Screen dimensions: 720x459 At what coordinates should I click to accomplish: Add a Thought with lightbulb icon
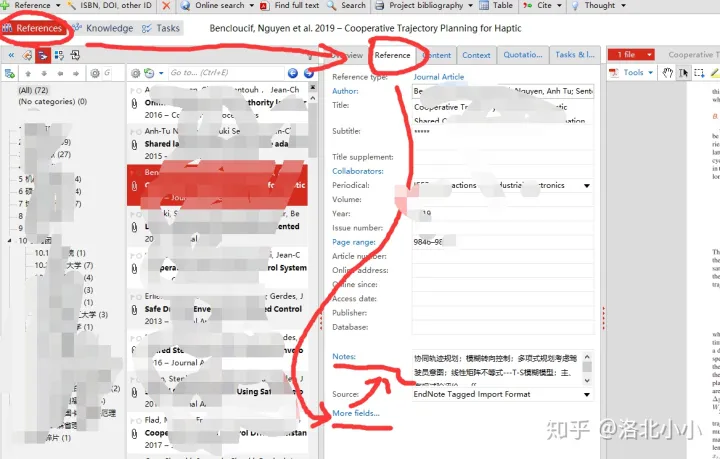(x=593, y=6)
